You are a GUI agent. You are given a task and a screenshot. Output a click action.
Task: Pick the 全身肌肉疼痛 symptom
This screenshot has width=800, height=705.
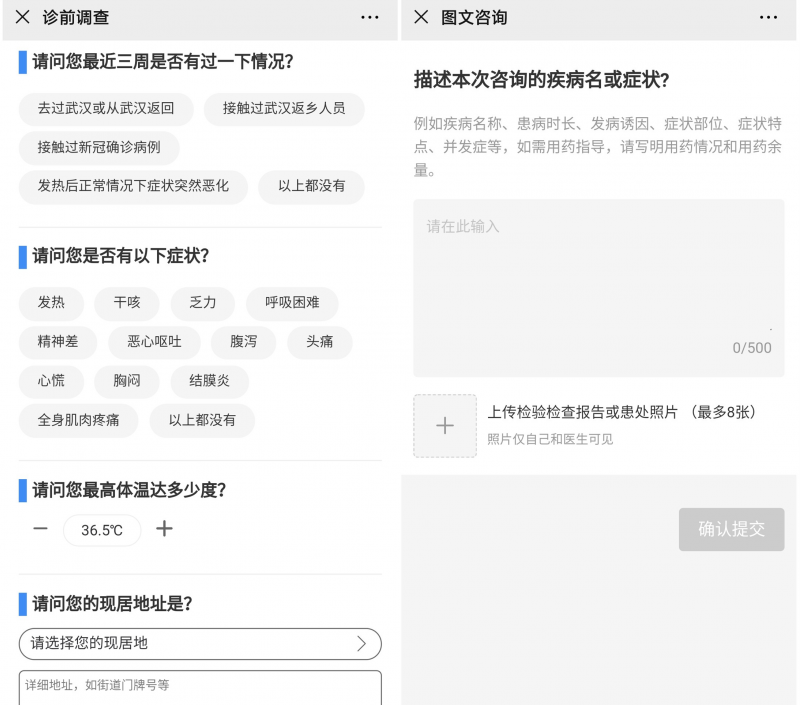79,420
